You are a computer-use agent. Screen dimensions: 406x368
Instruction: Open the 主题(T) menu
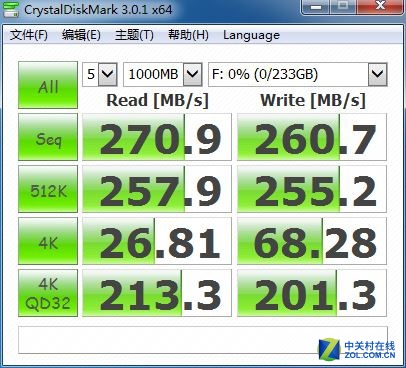coord(134,35)
